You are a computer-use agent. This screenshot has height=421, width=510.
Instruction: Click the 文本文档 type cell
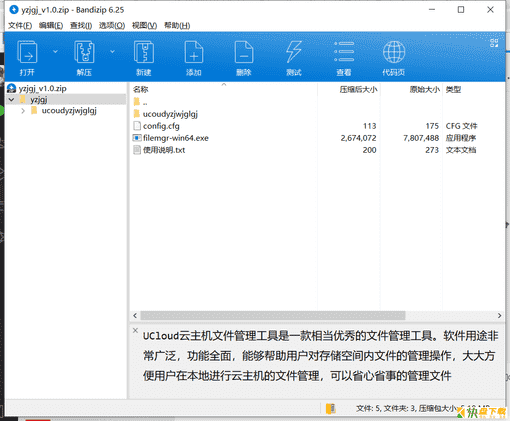pos(461,150)
